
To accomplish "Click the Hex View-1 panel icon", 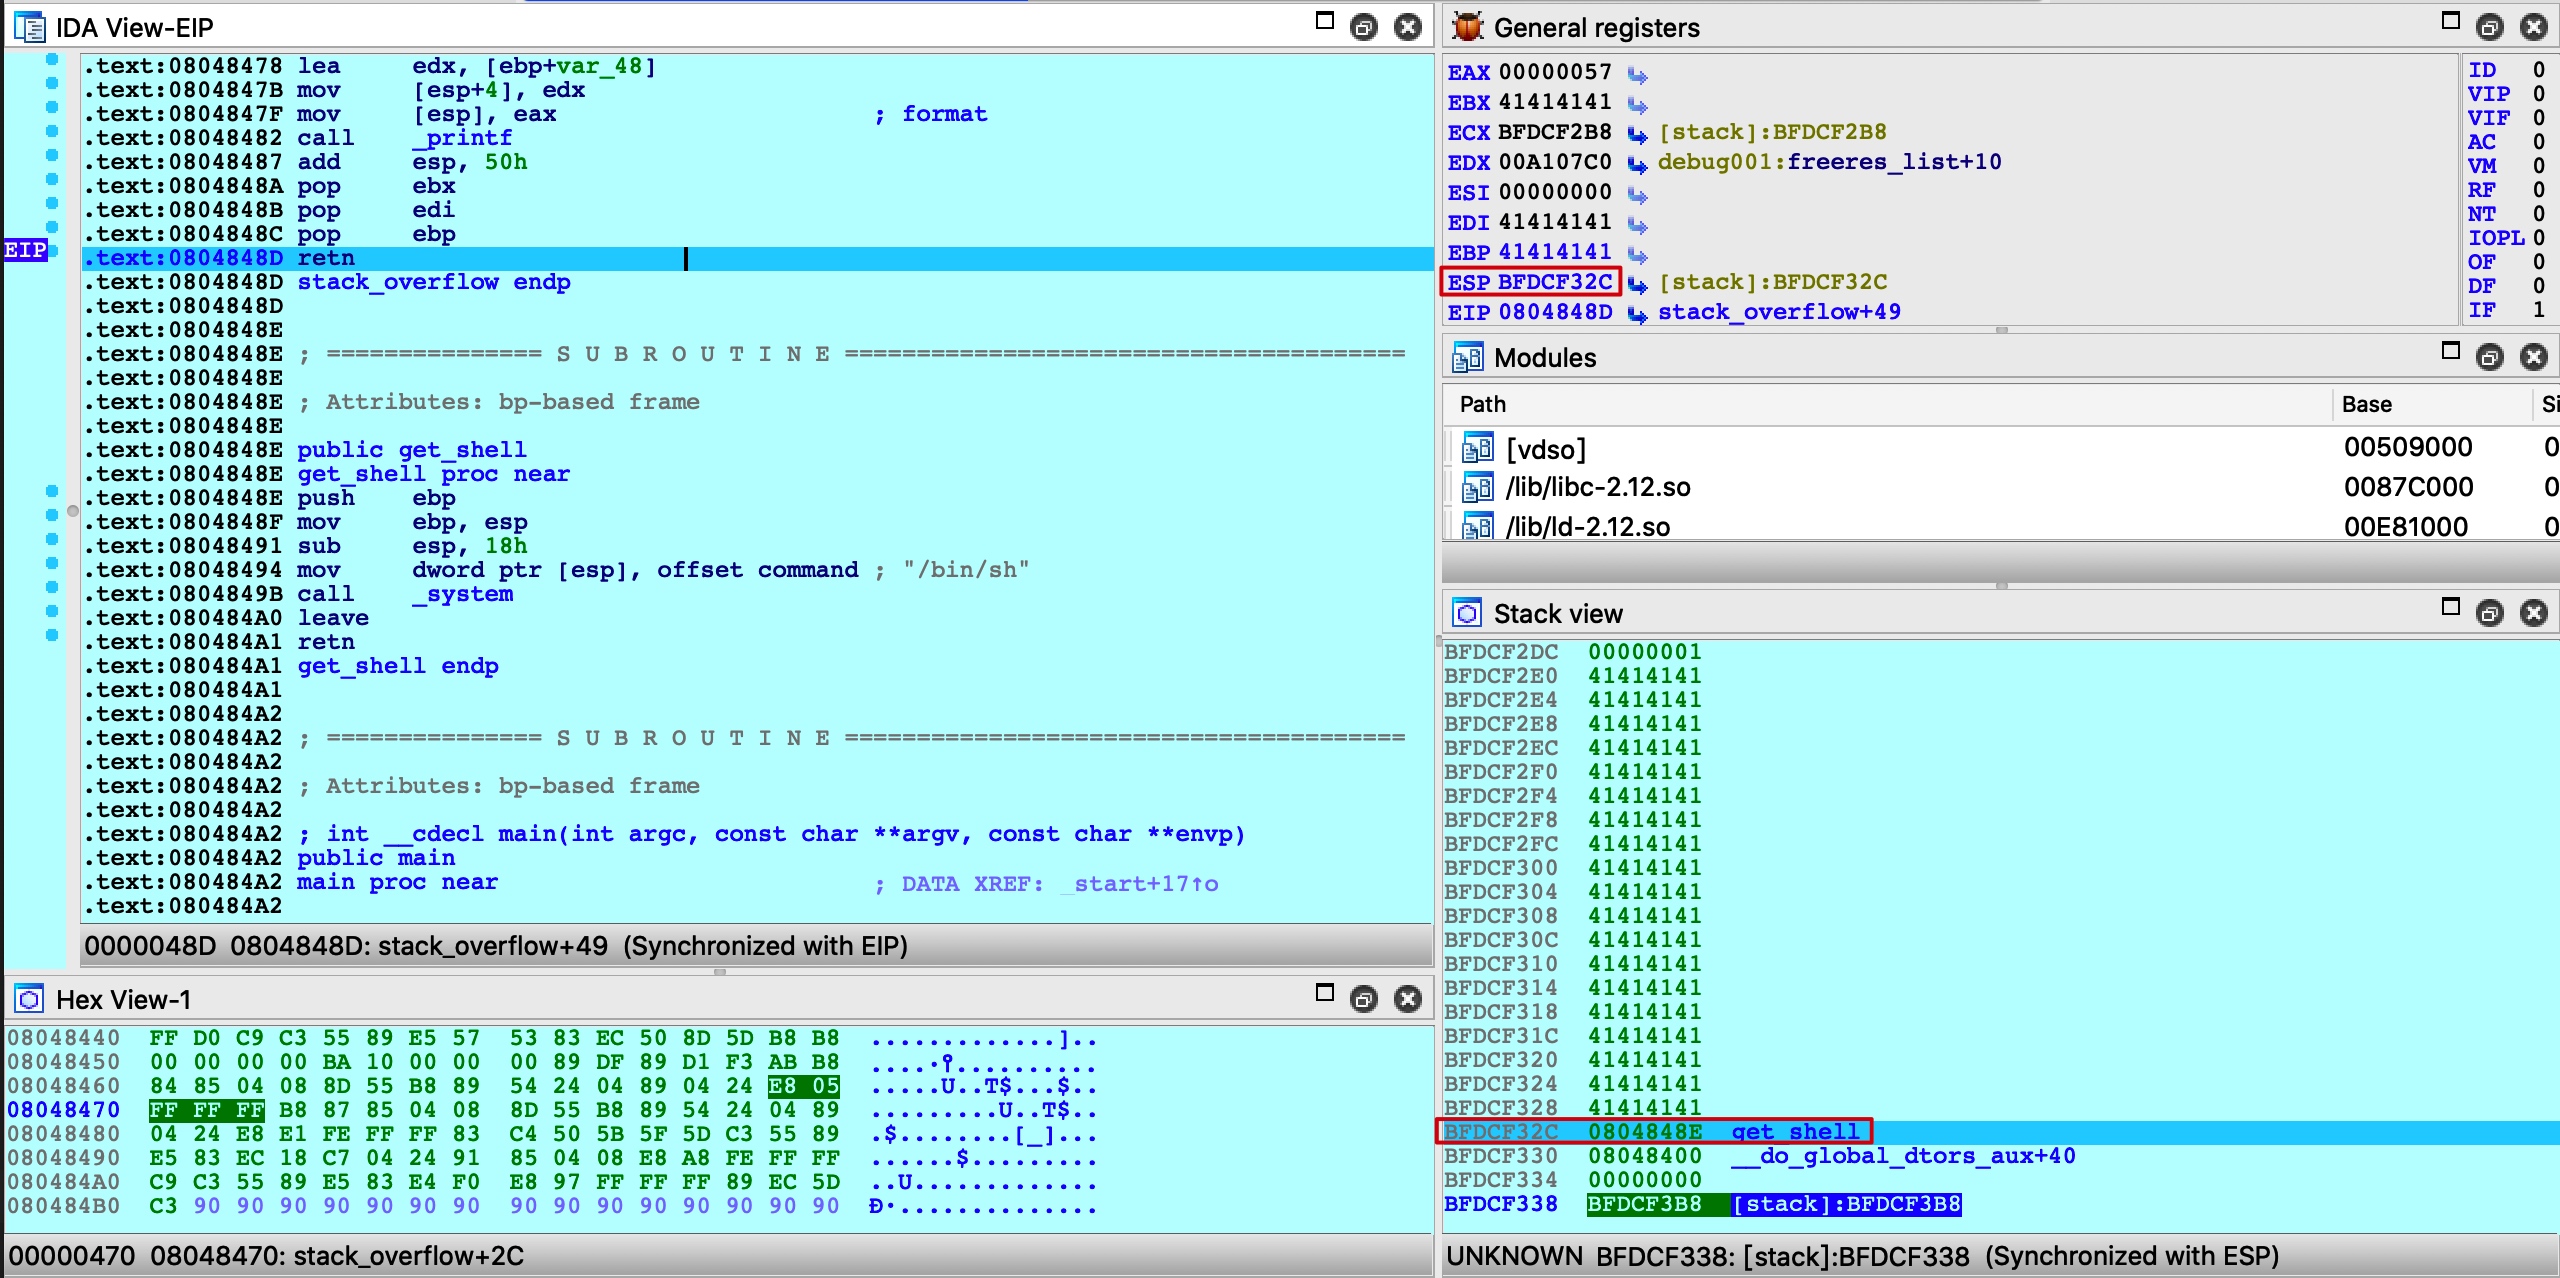I will click(30, 999).
